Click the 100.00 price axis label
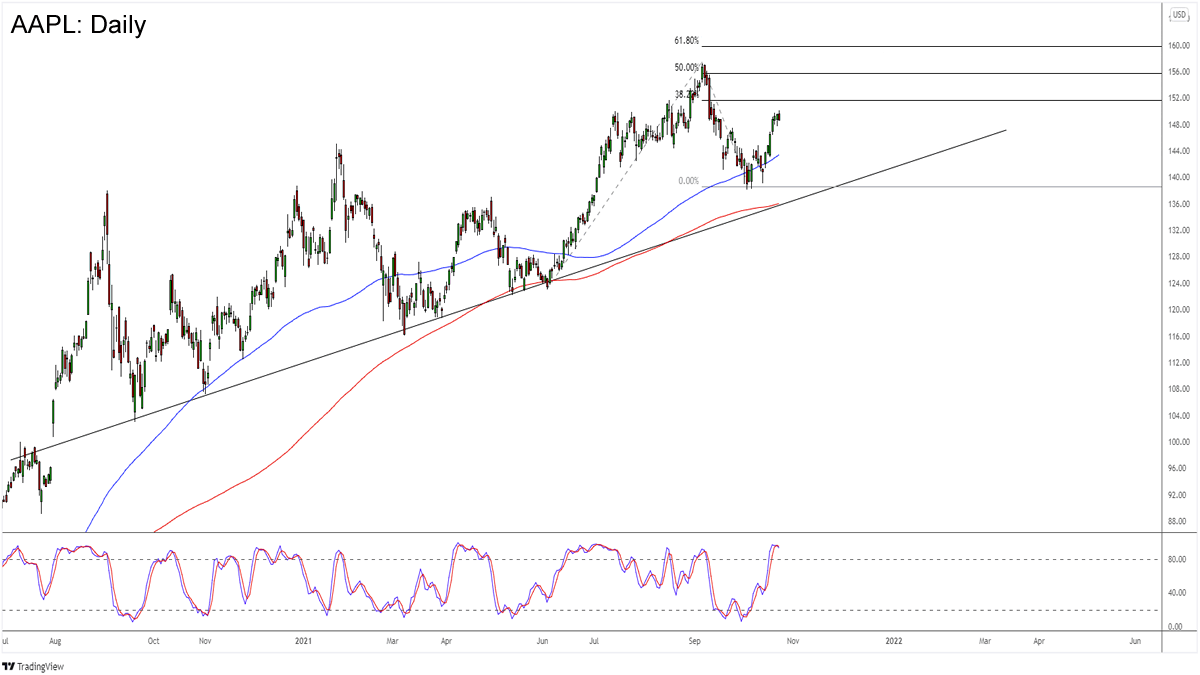This screenshot has height=675, width=1200. (1179, 442)
